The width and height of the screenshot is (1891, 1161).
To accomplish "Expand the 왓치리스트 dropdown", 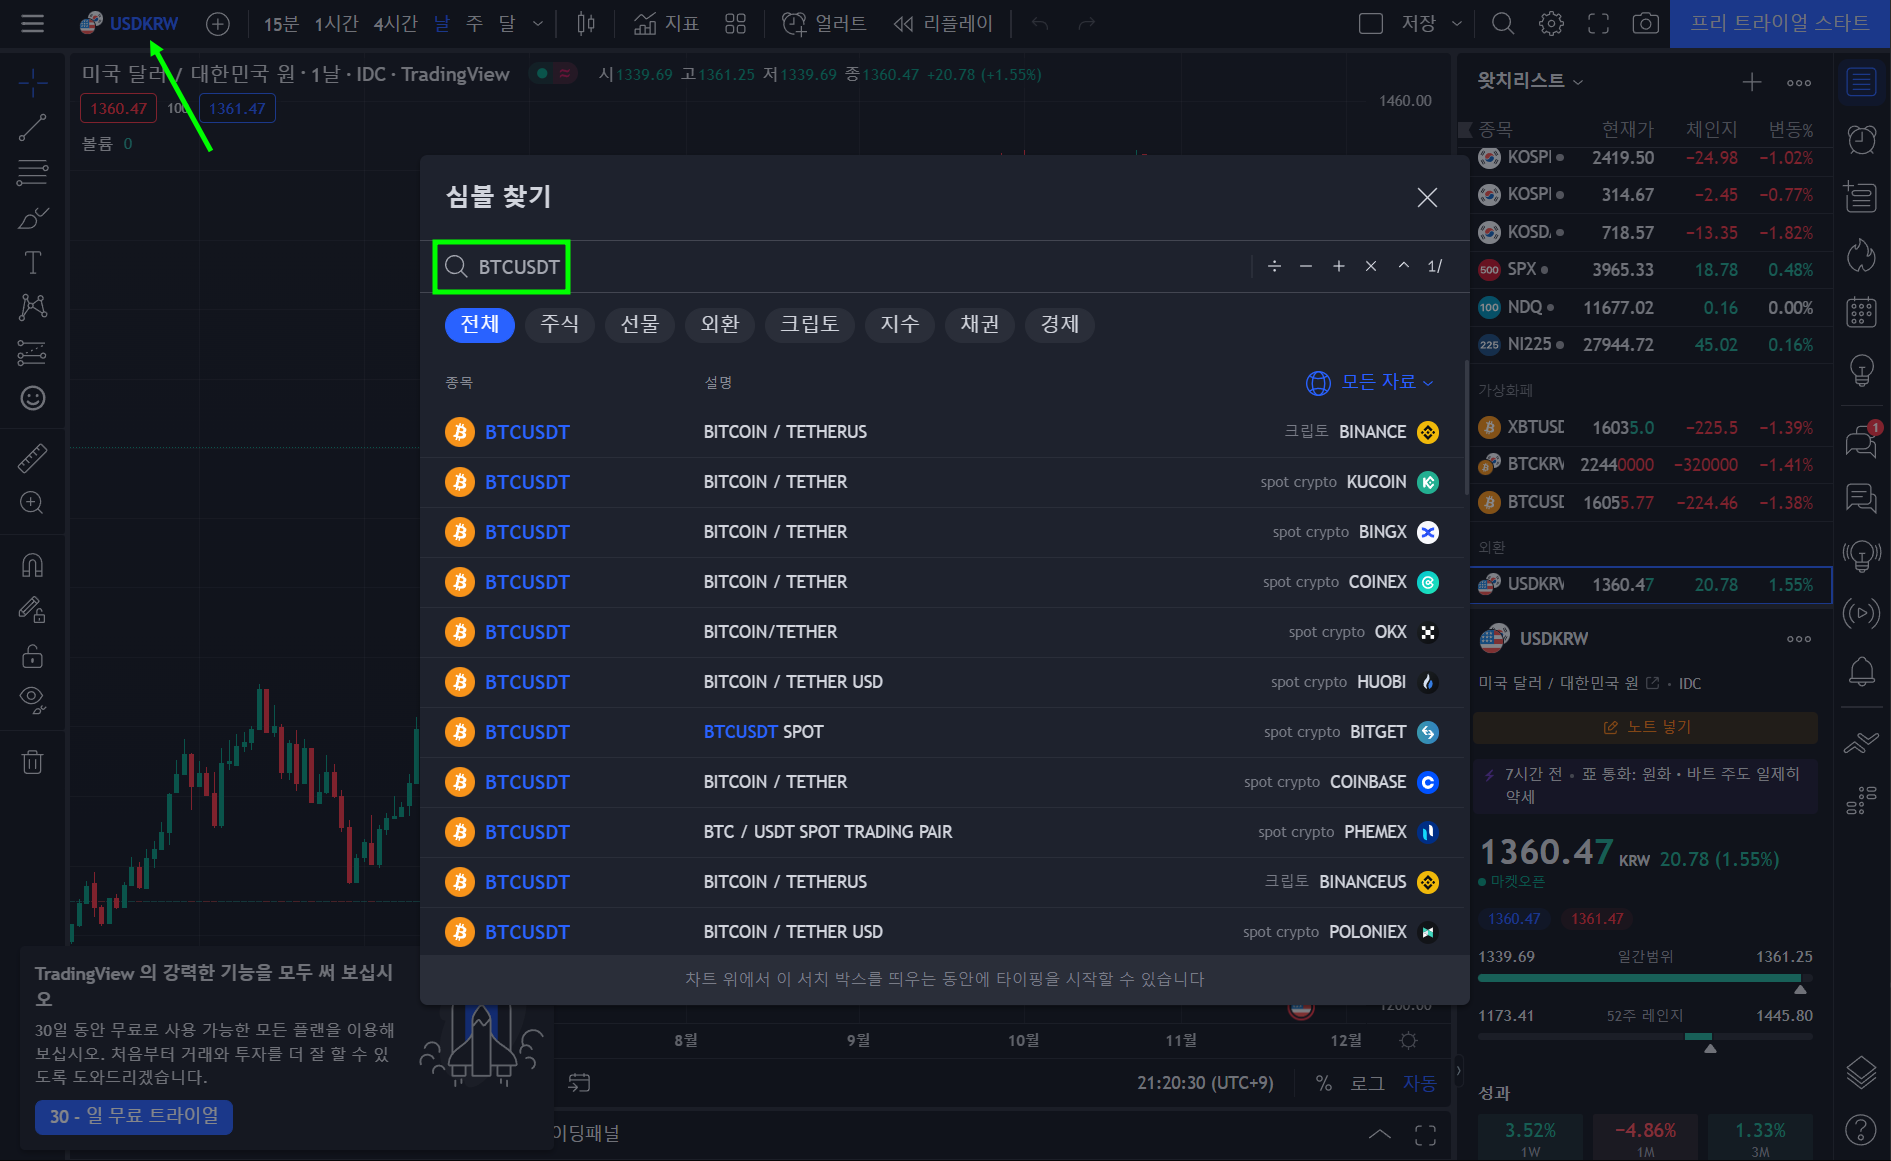I will tap(1531, 81).
